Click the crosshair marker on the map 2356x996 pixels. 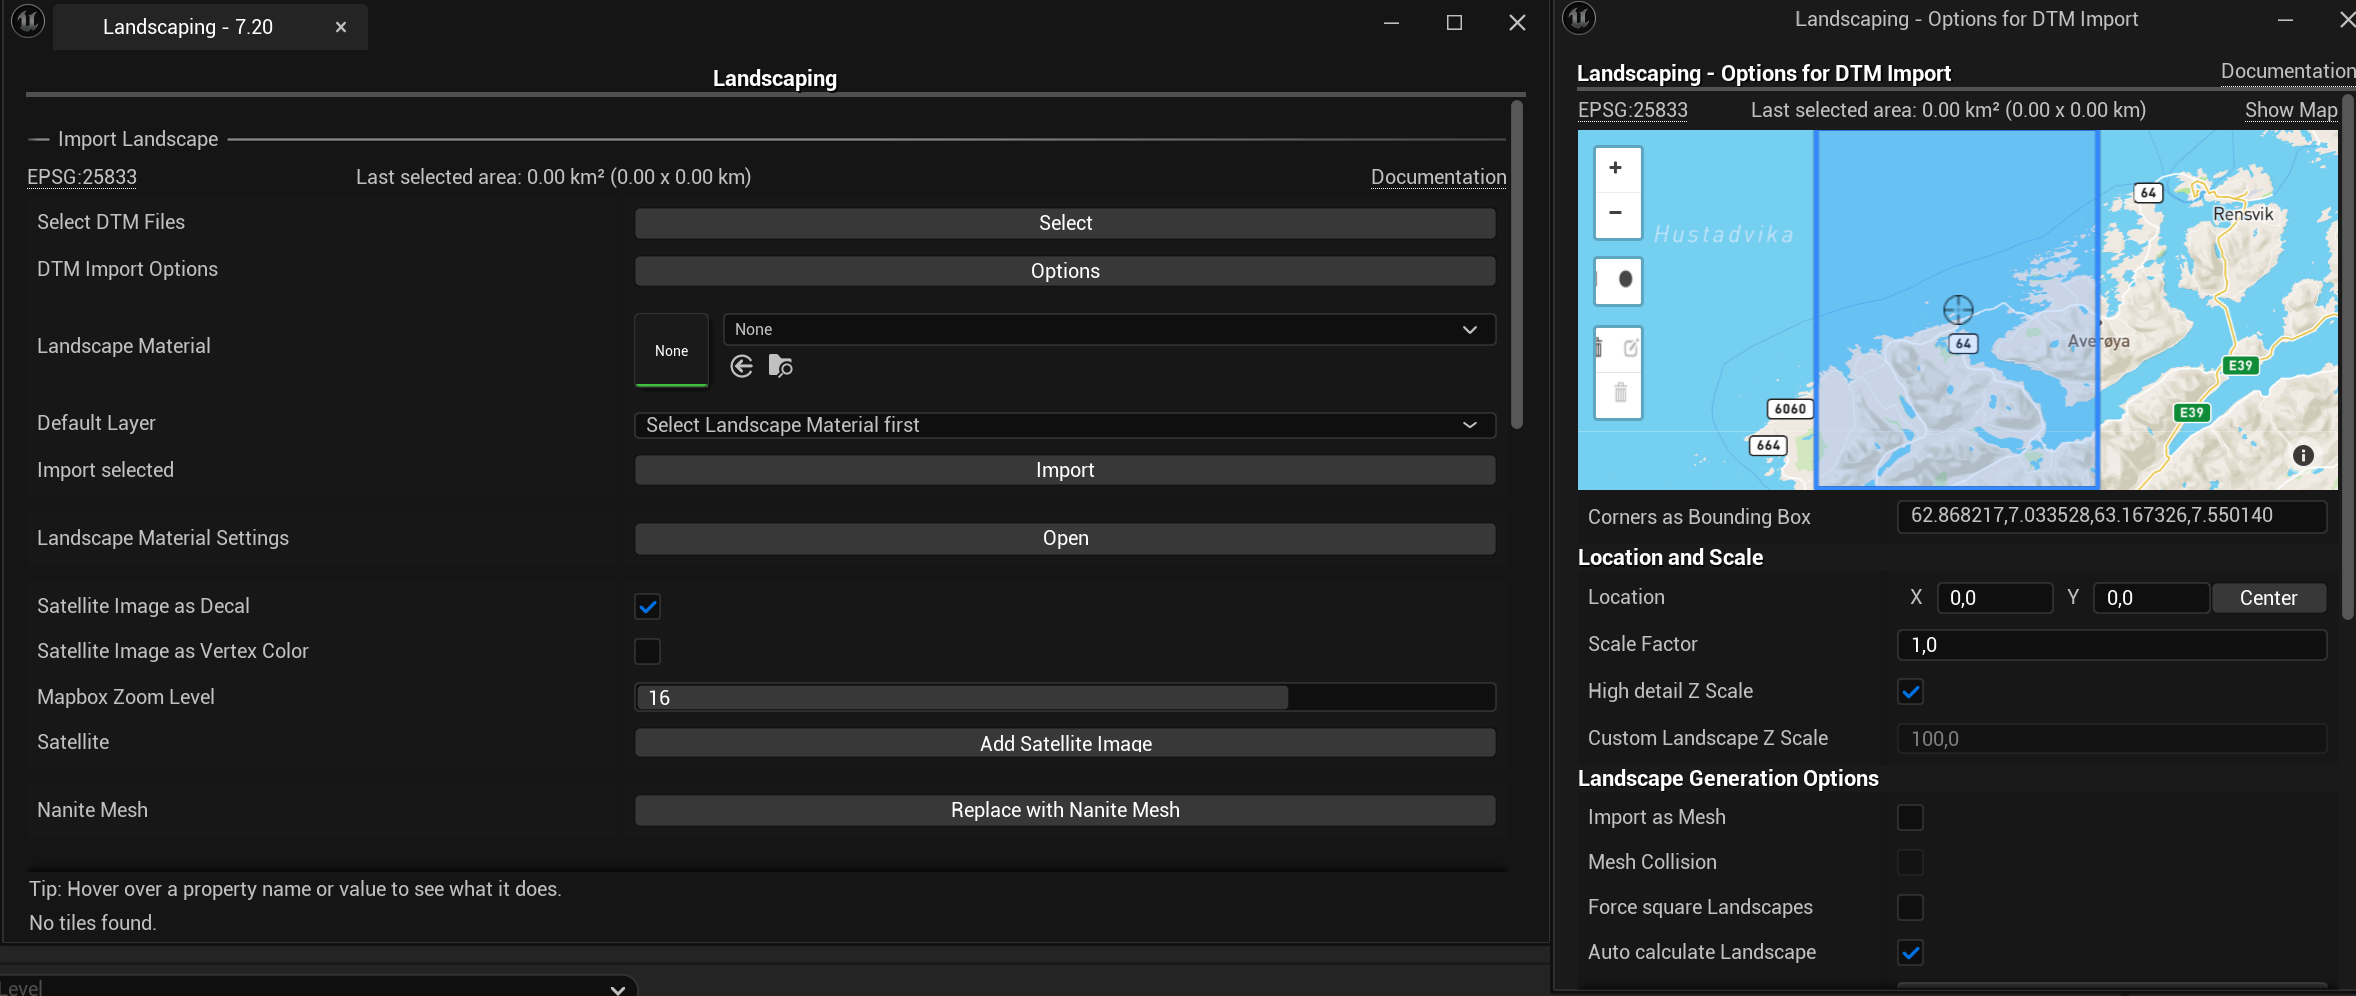[x=1957, y=309]
